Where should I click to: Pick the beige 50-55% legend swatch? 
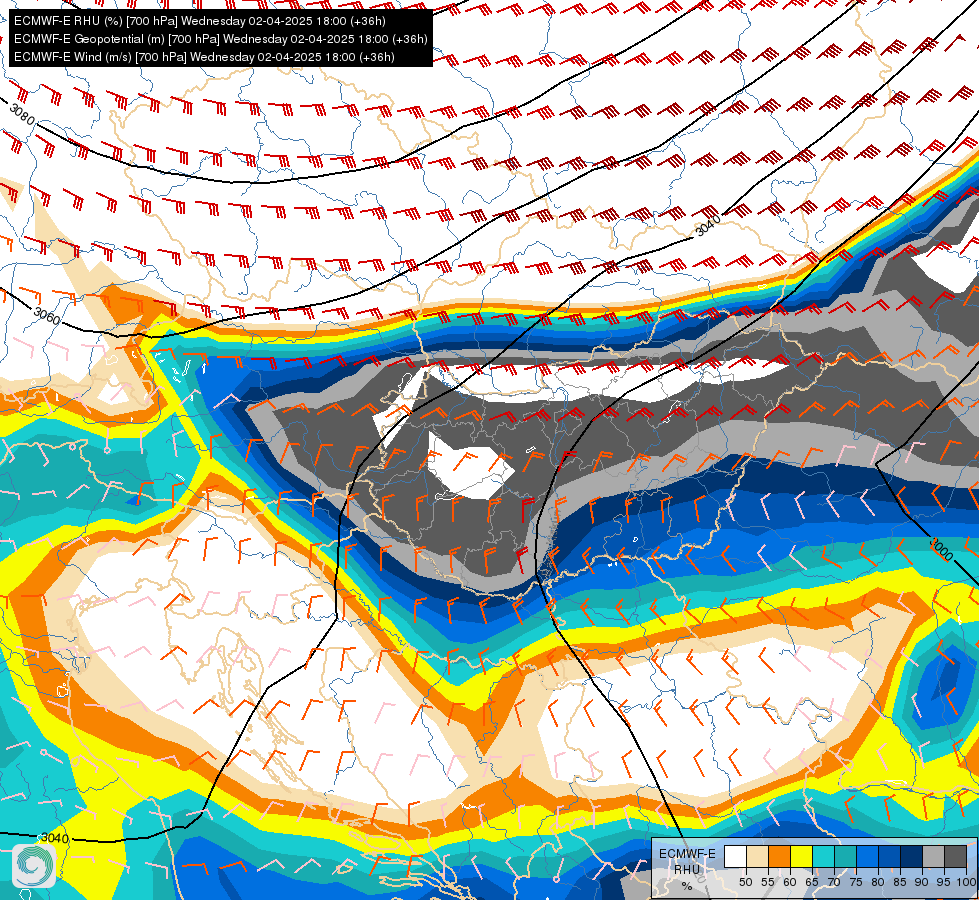click(x=757, y=856)
